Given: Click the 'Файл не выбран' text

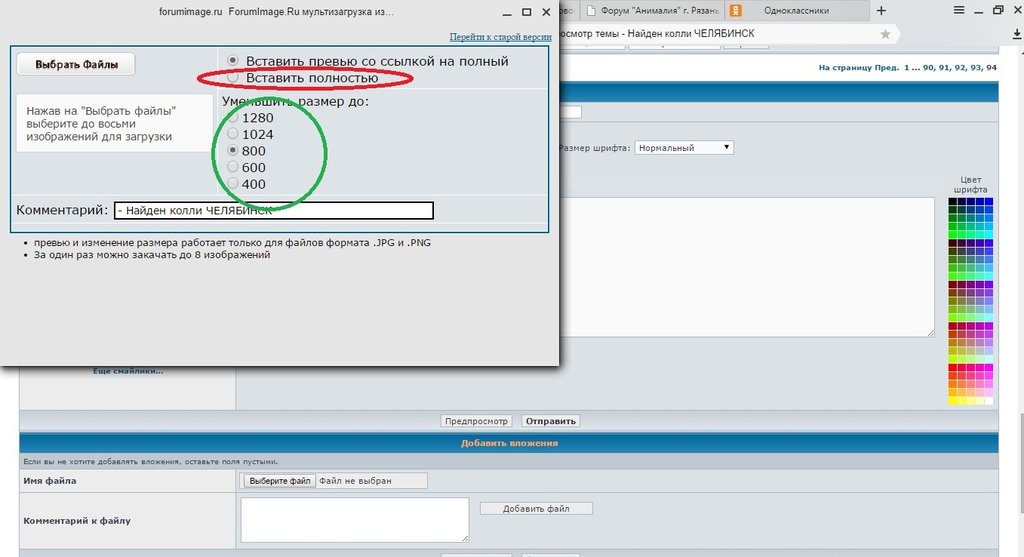Looking at the screenshot, I should point(355,481).
